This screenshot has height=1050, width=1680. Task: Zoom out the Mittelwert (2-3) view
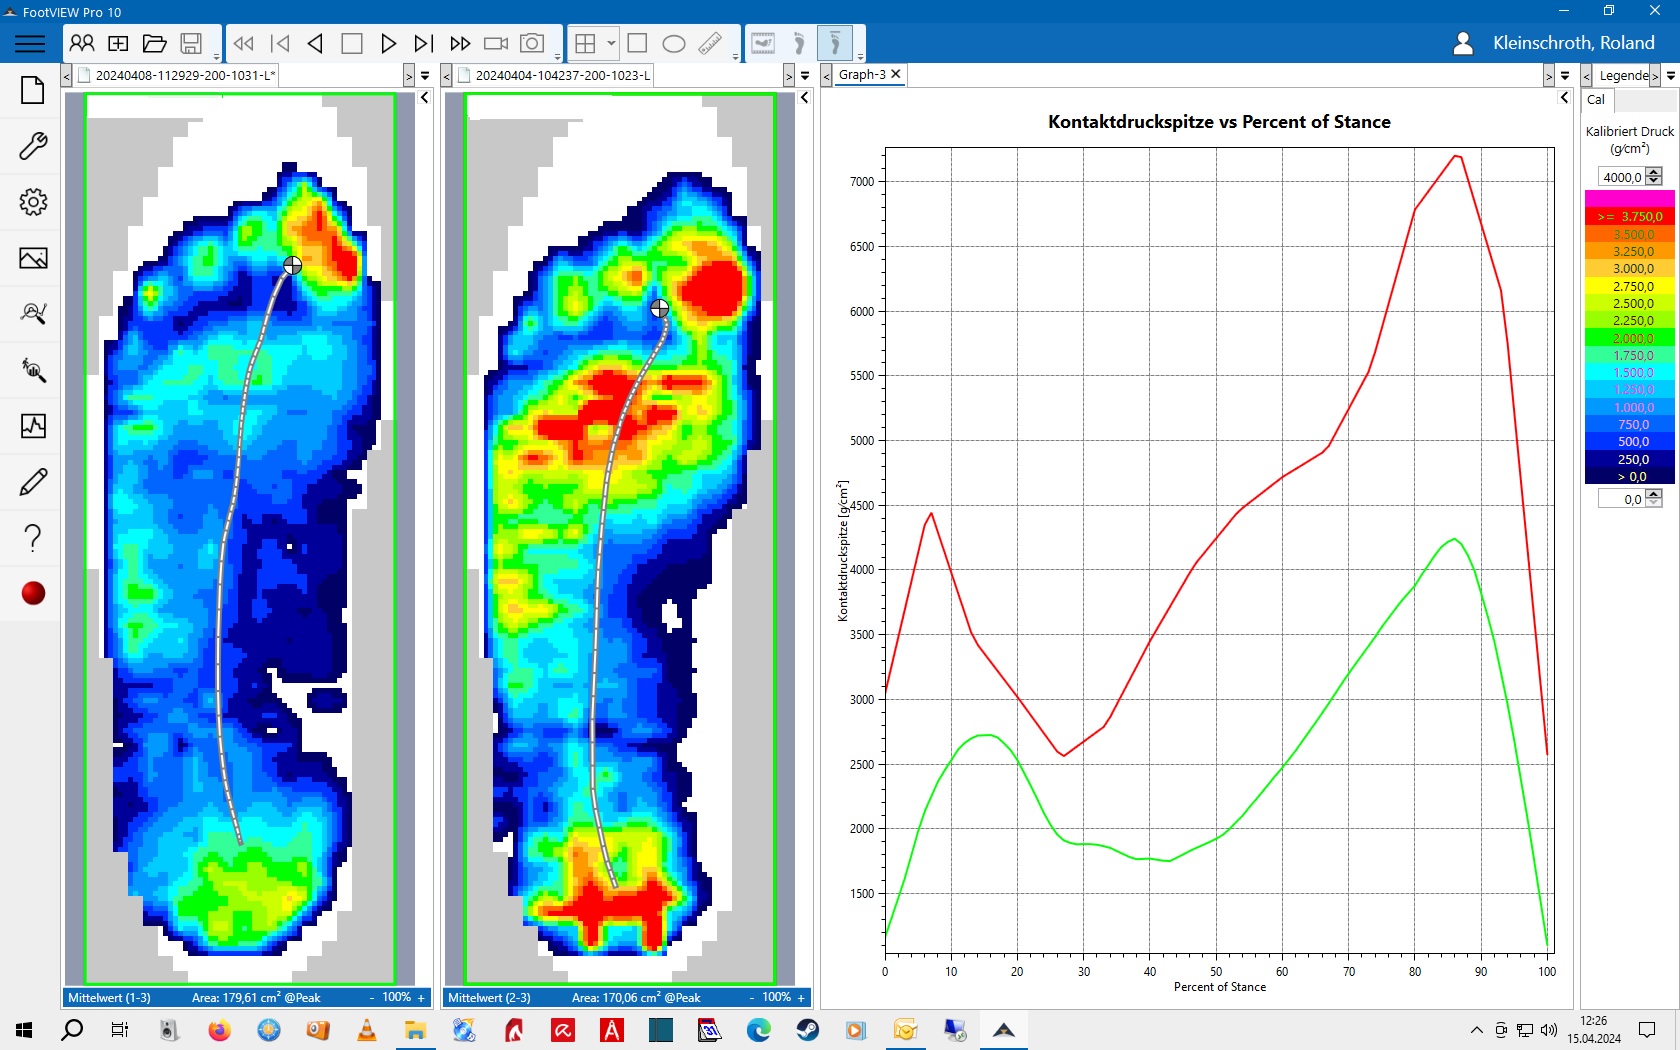pyautogui.click(x=752, y=997)
